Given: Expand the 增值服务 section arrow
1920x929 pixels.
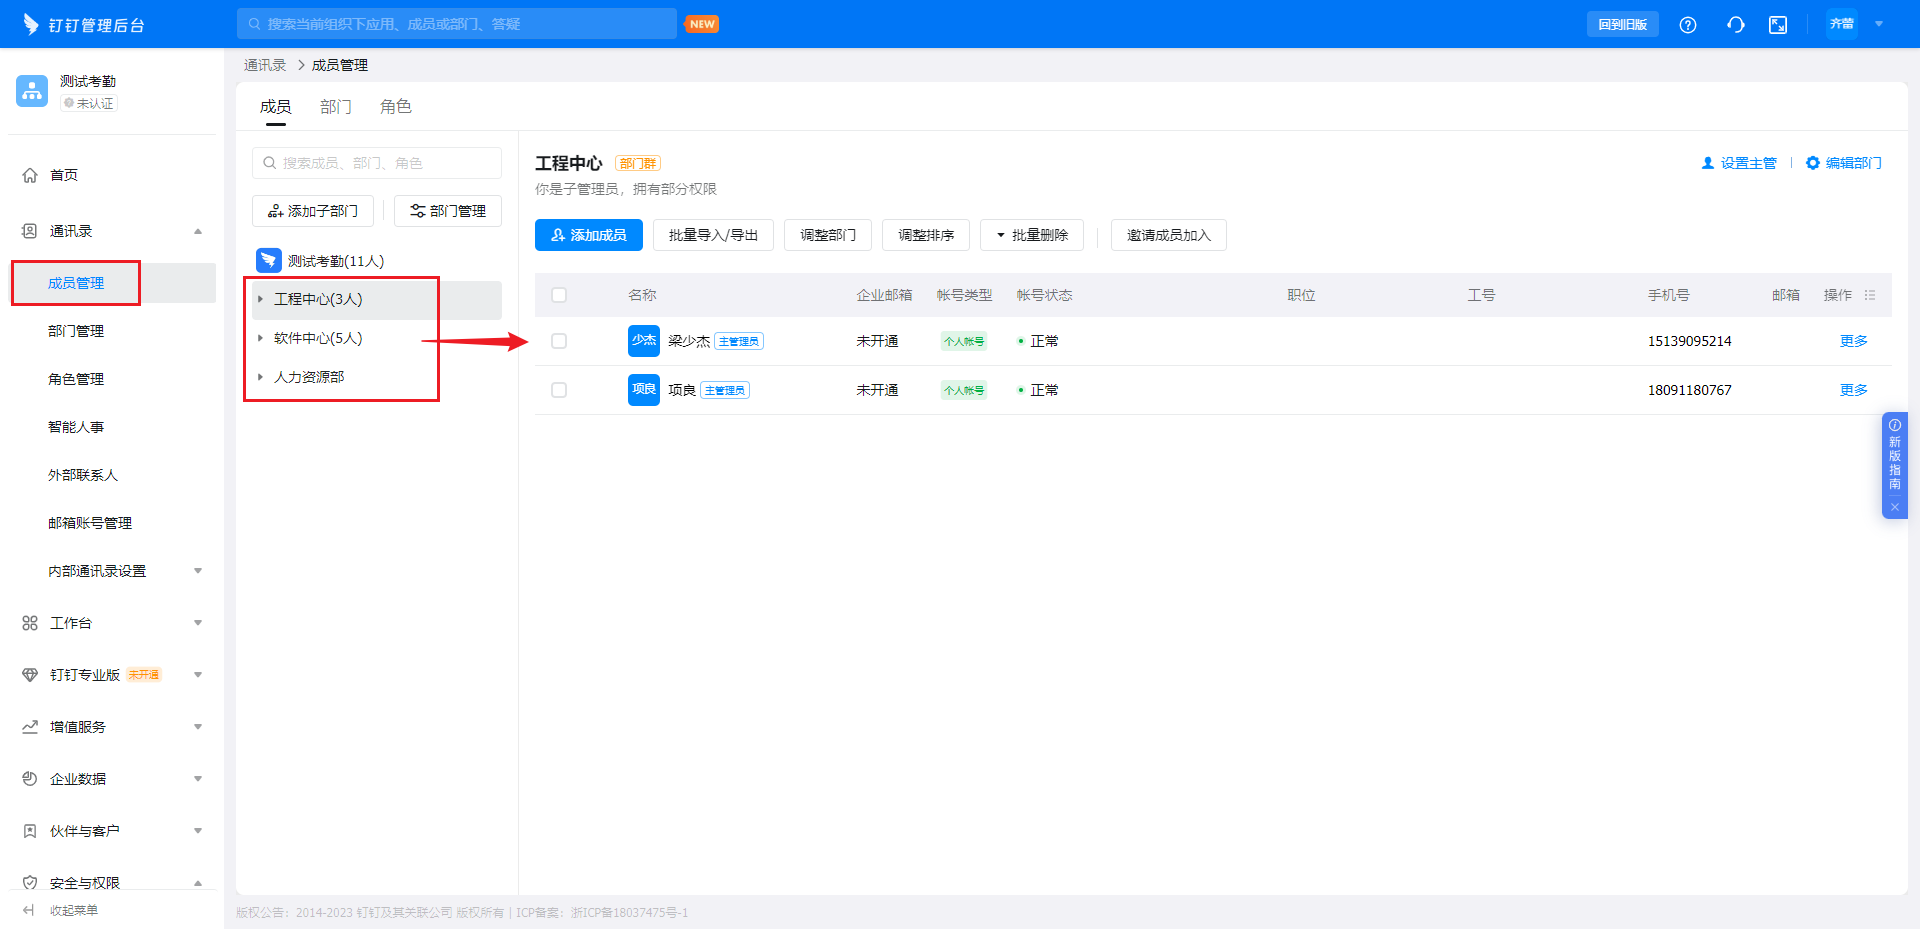Looking at the screenshot, I should (x=198, y=727).
